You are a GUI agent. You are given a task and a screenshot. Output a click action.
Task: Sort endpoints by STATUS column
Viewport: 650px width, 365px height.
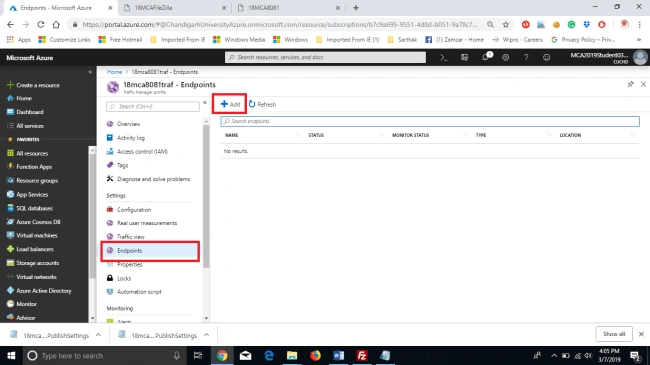[316, 135]
